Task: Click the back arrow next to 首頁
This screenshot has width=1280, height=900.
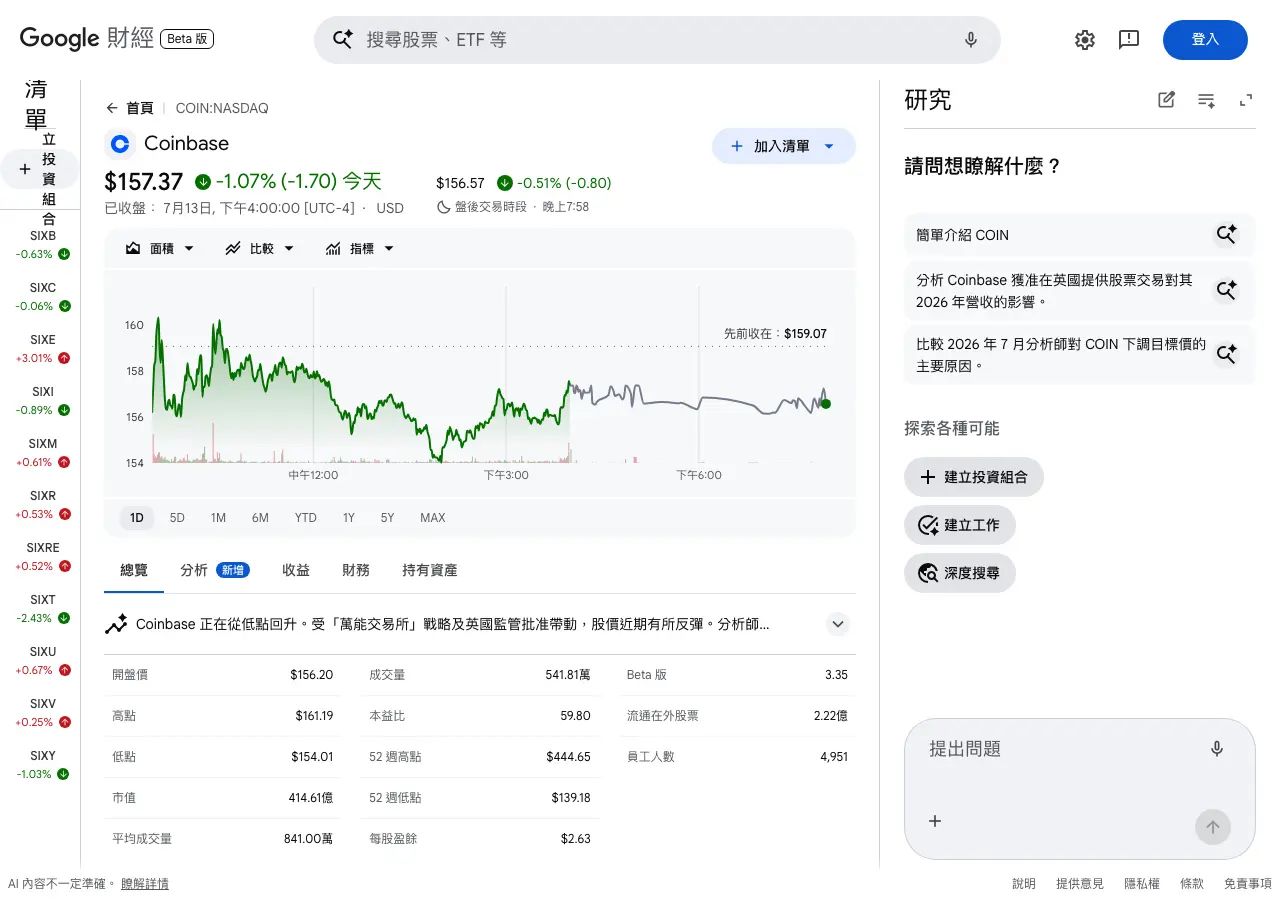Action: click(x=112, y=108)
